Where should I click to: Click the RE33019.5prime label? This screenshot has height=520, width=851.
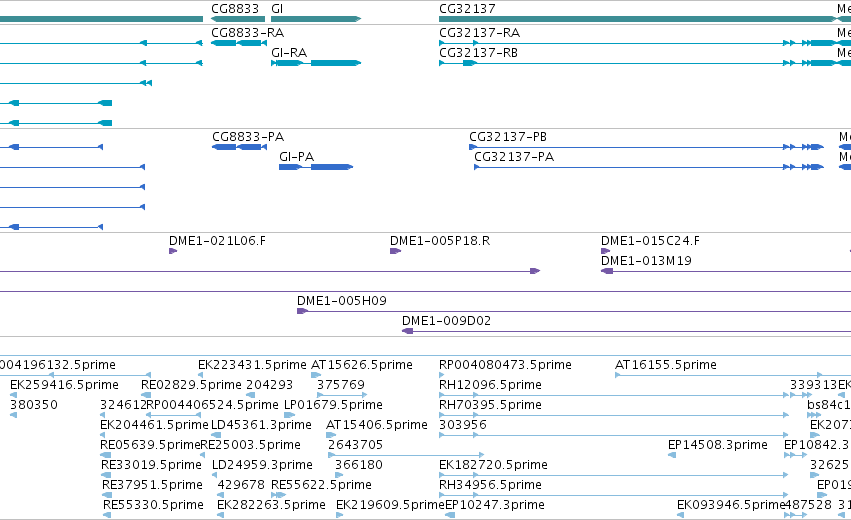(151, 465)
